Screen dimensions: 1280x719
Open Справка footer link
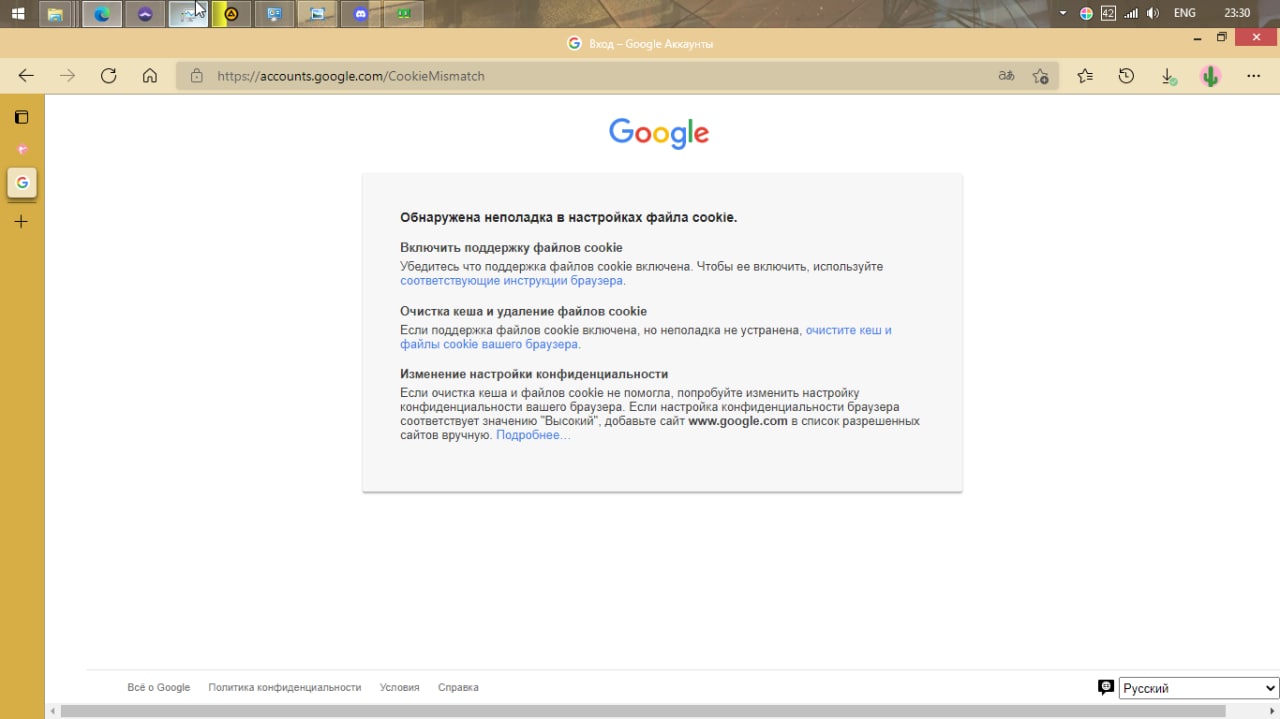[x=458, y=687]
